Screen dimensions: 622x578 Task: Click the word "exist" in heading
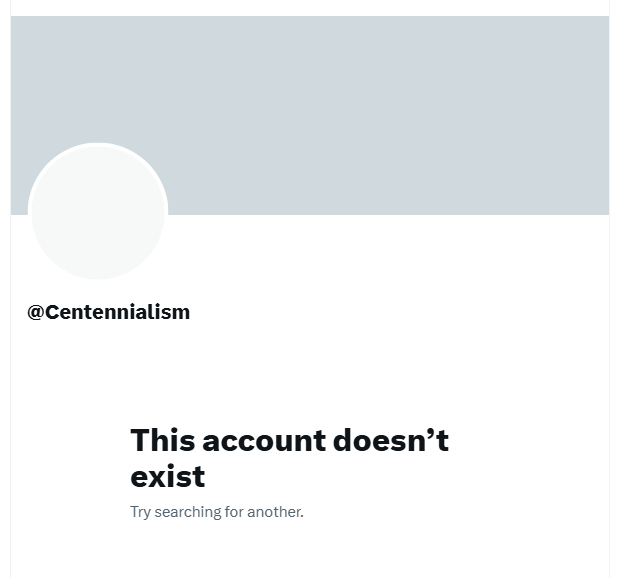click(167, 476)
